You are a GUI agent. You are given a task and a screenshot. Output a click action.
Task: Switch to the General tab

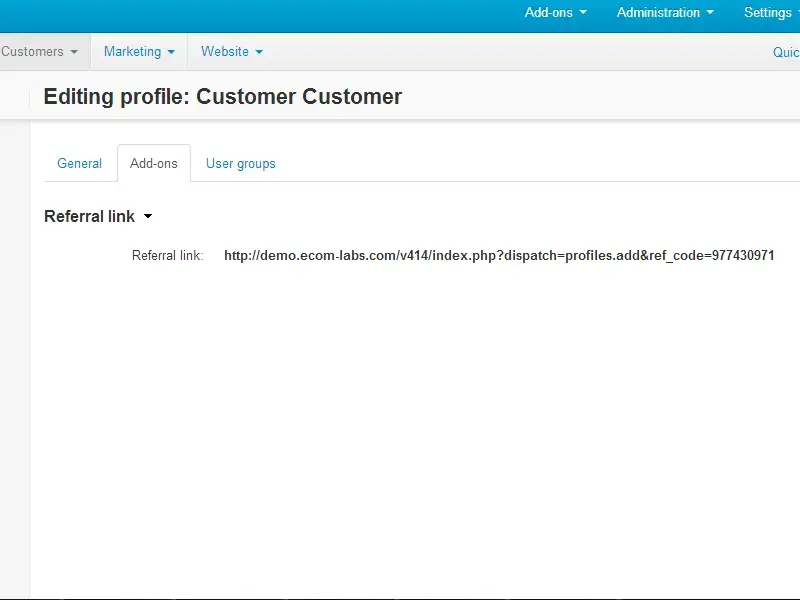pyautogui.click(x=79, y=163)
